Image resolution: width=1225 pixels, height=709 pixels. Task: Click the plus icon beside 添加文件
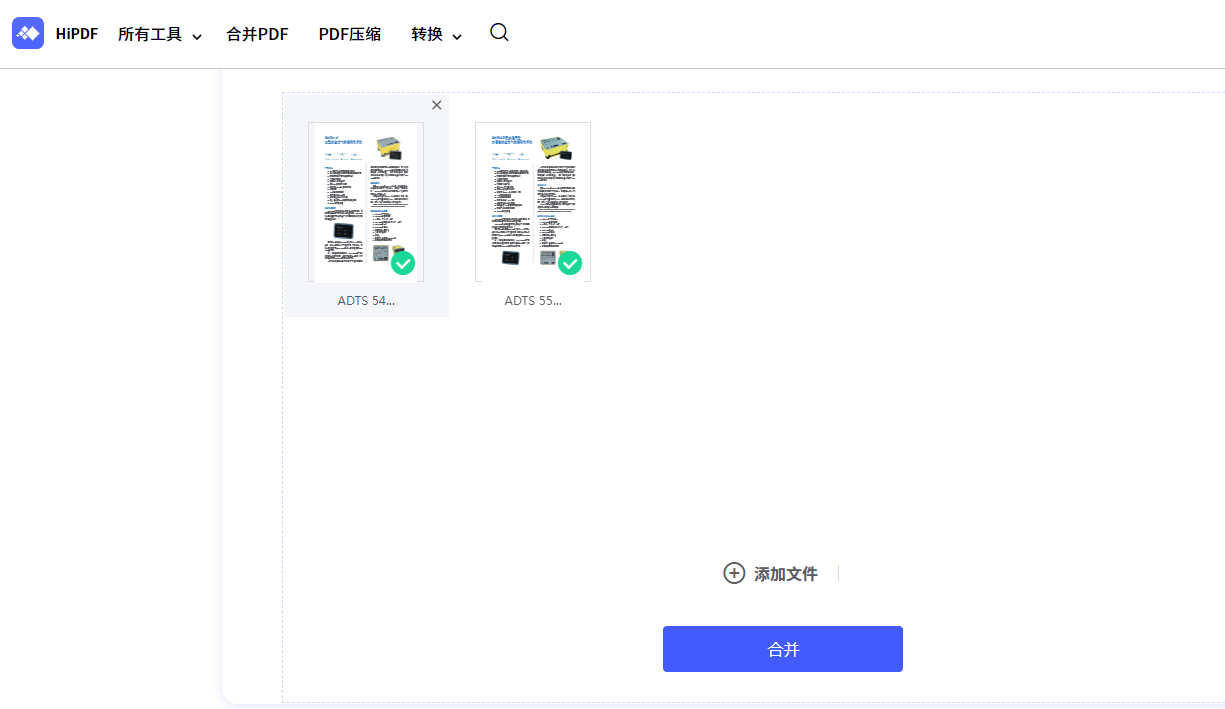tap(733, 573)
